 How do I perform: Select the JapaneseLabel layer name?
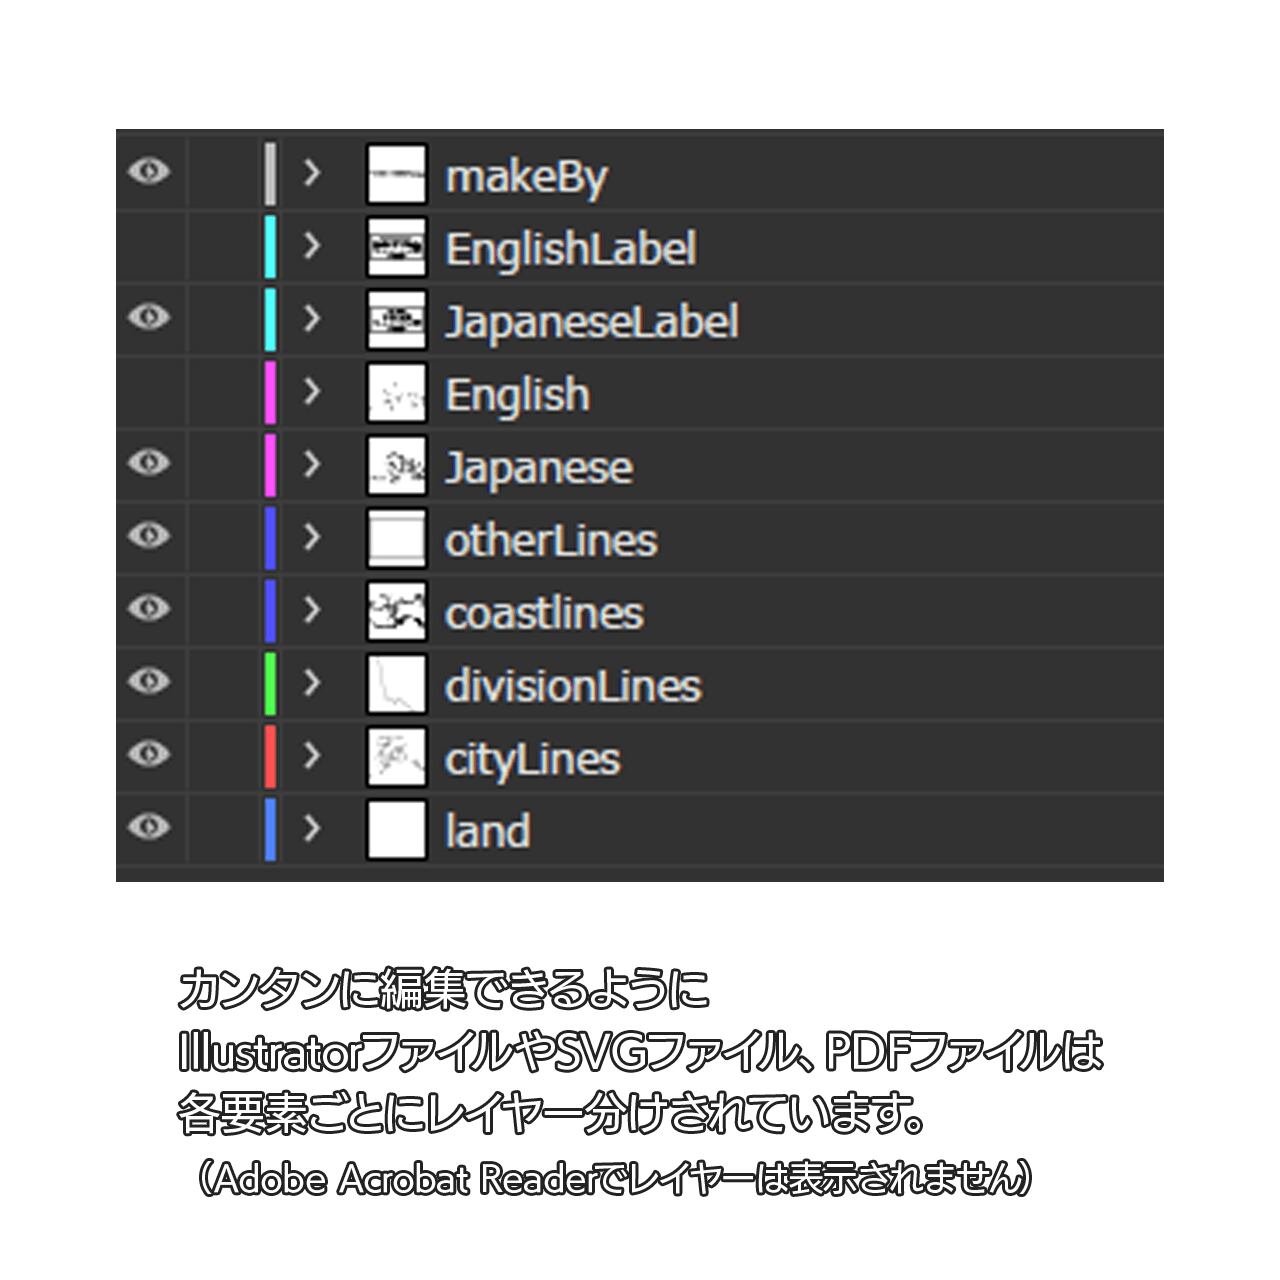[x=592, y=322]
